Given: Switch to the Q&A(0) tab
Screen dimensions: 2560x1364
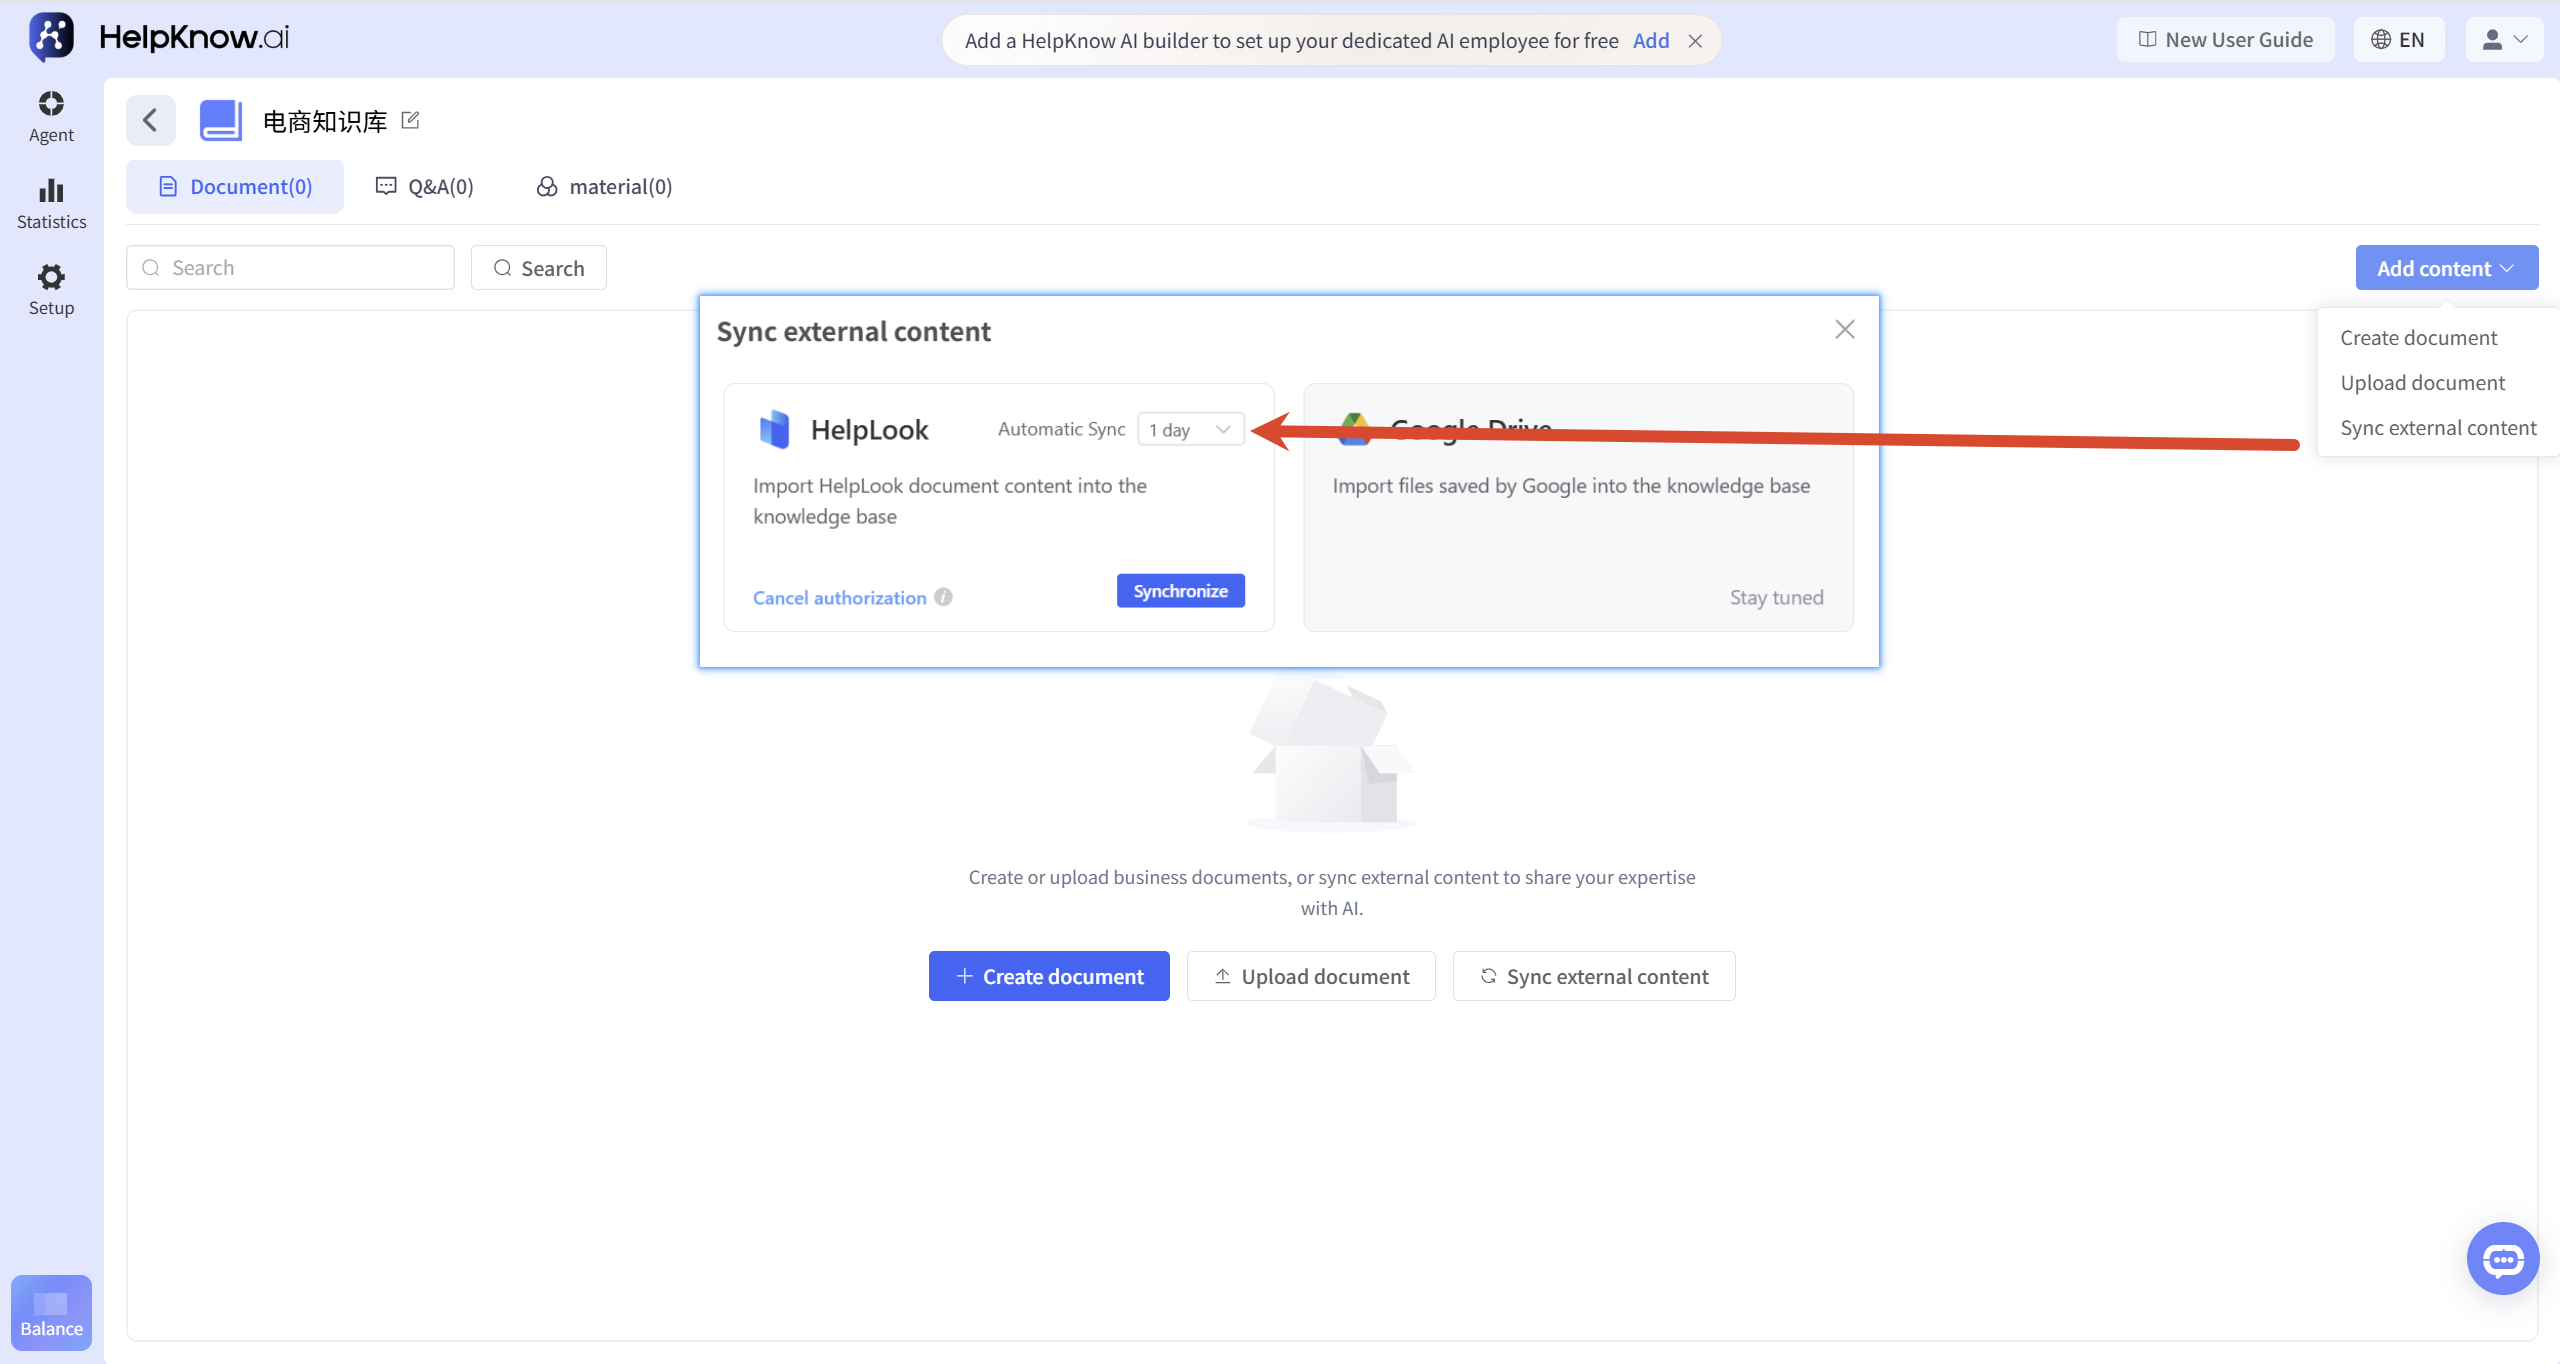Looking at the screenshot, I should click(x=425, y=187).
